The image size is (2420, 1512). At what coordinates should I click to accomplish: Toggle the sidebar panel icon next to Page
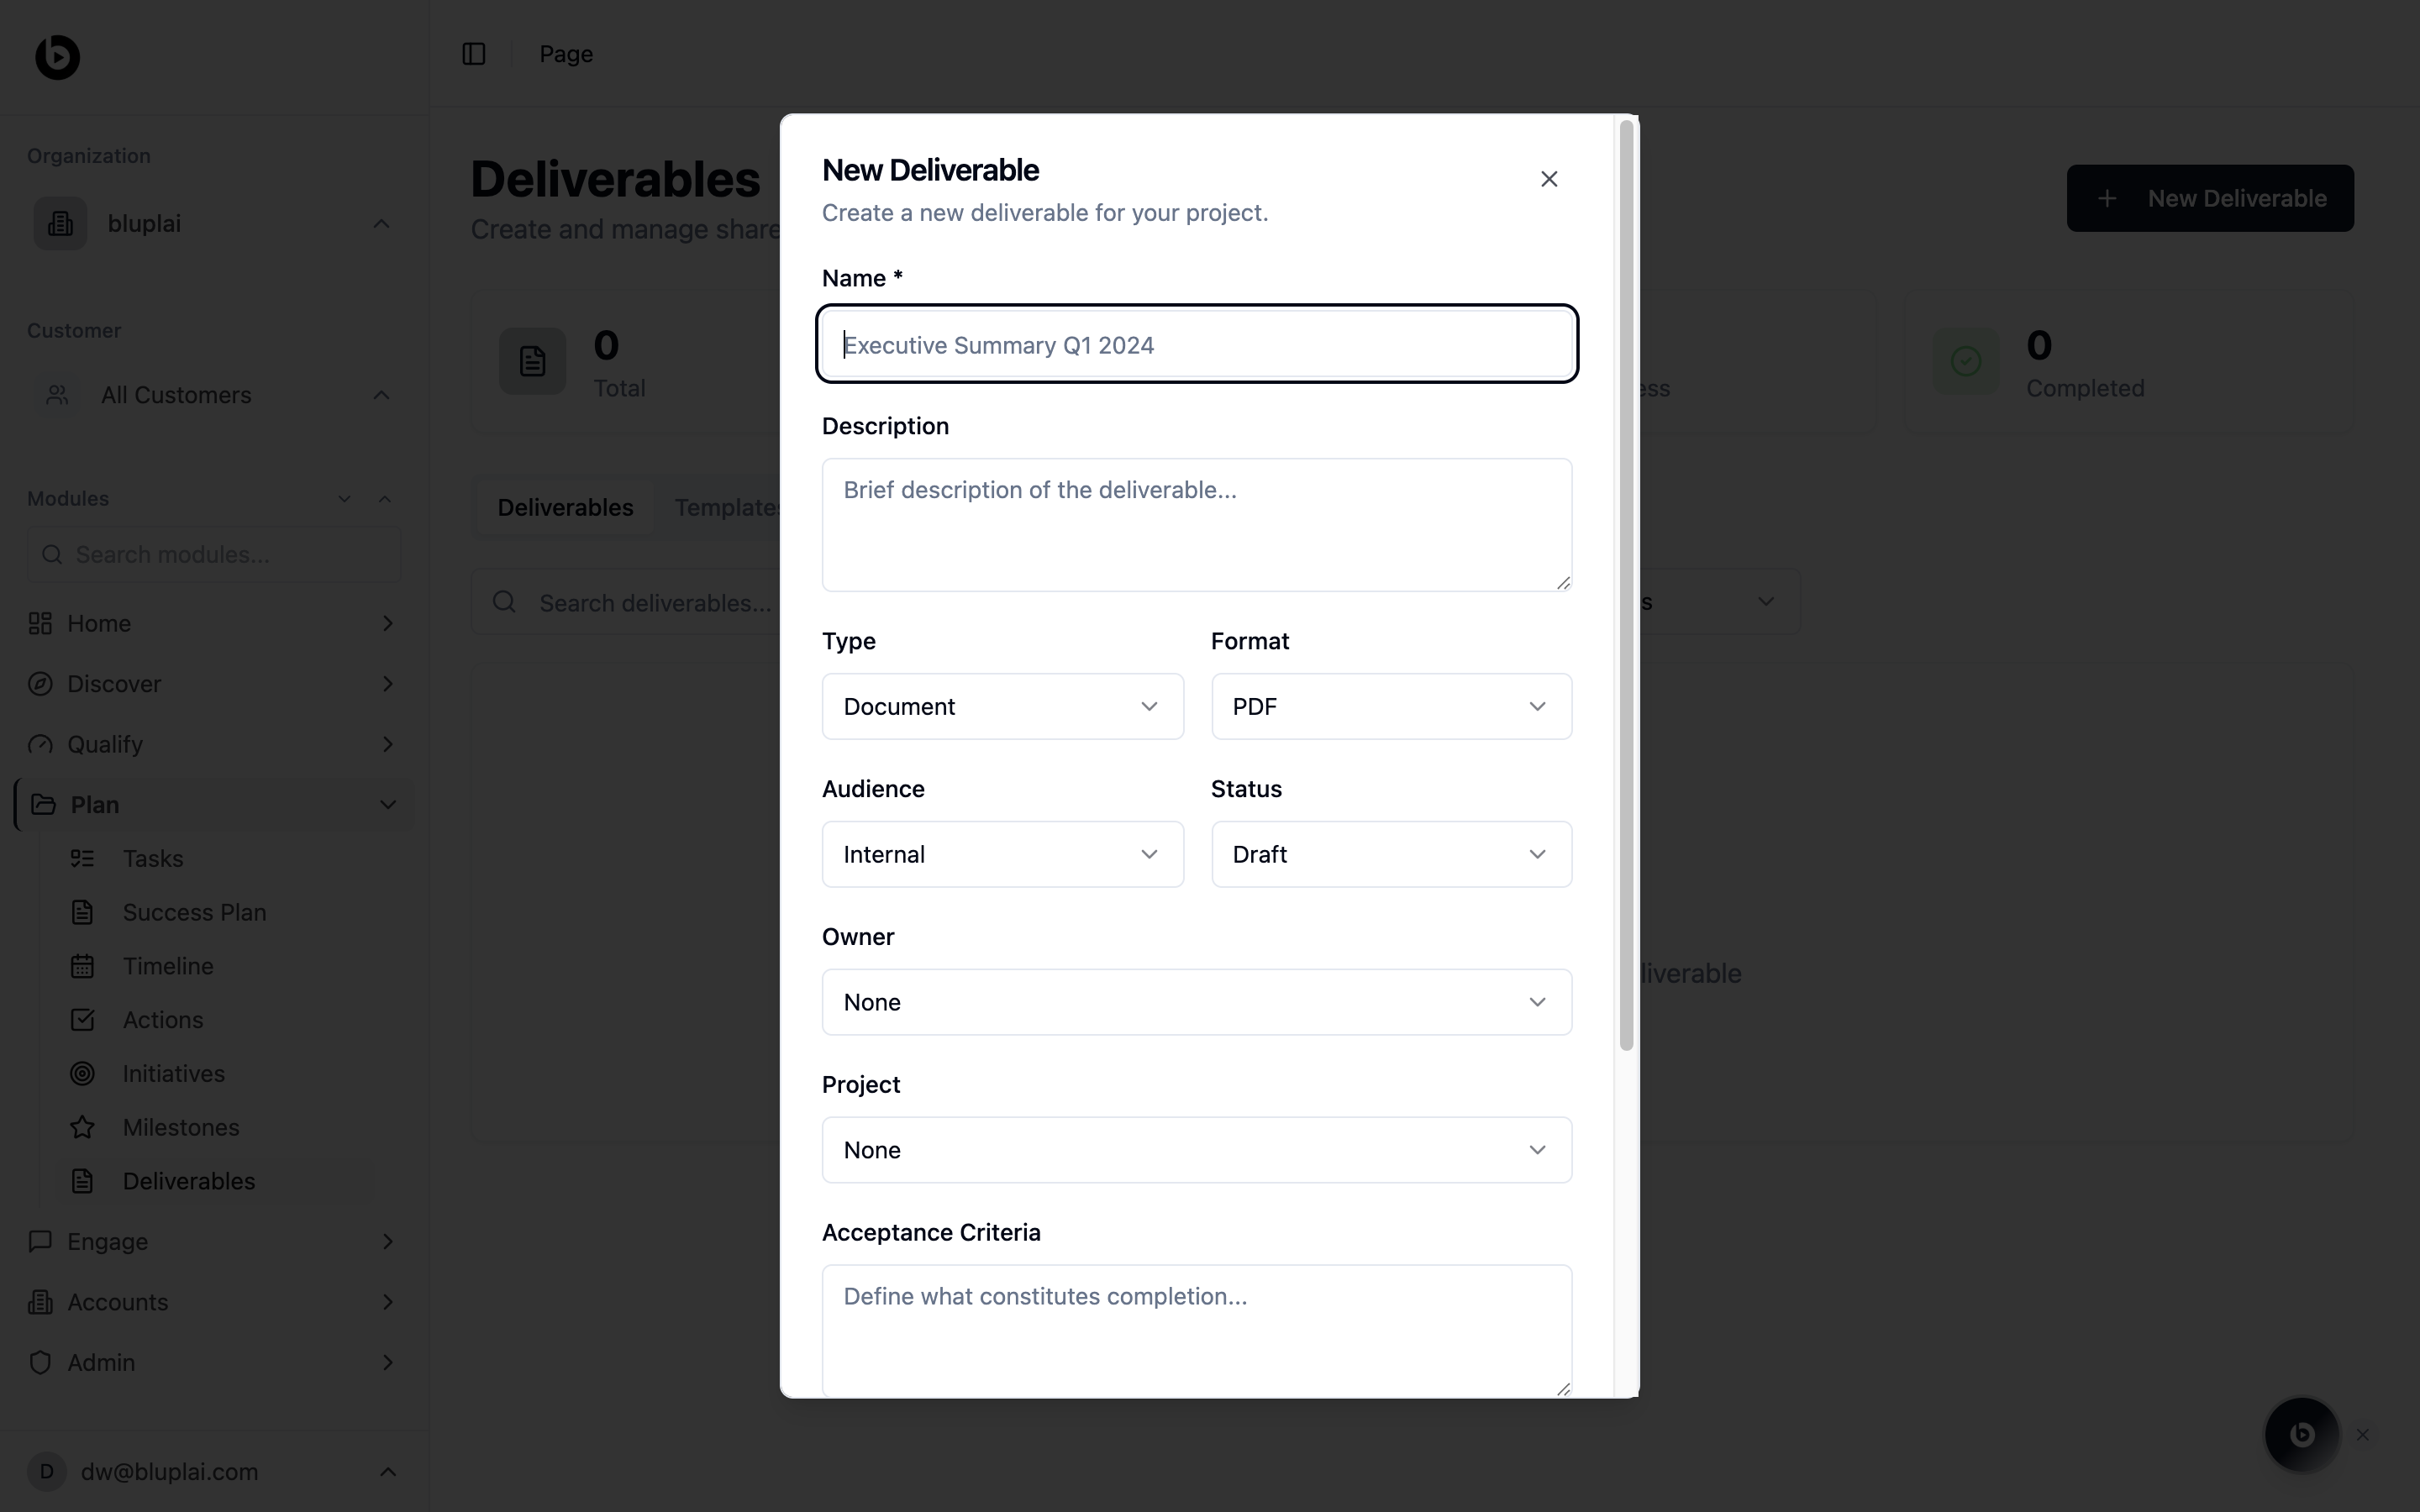point(474,54)
